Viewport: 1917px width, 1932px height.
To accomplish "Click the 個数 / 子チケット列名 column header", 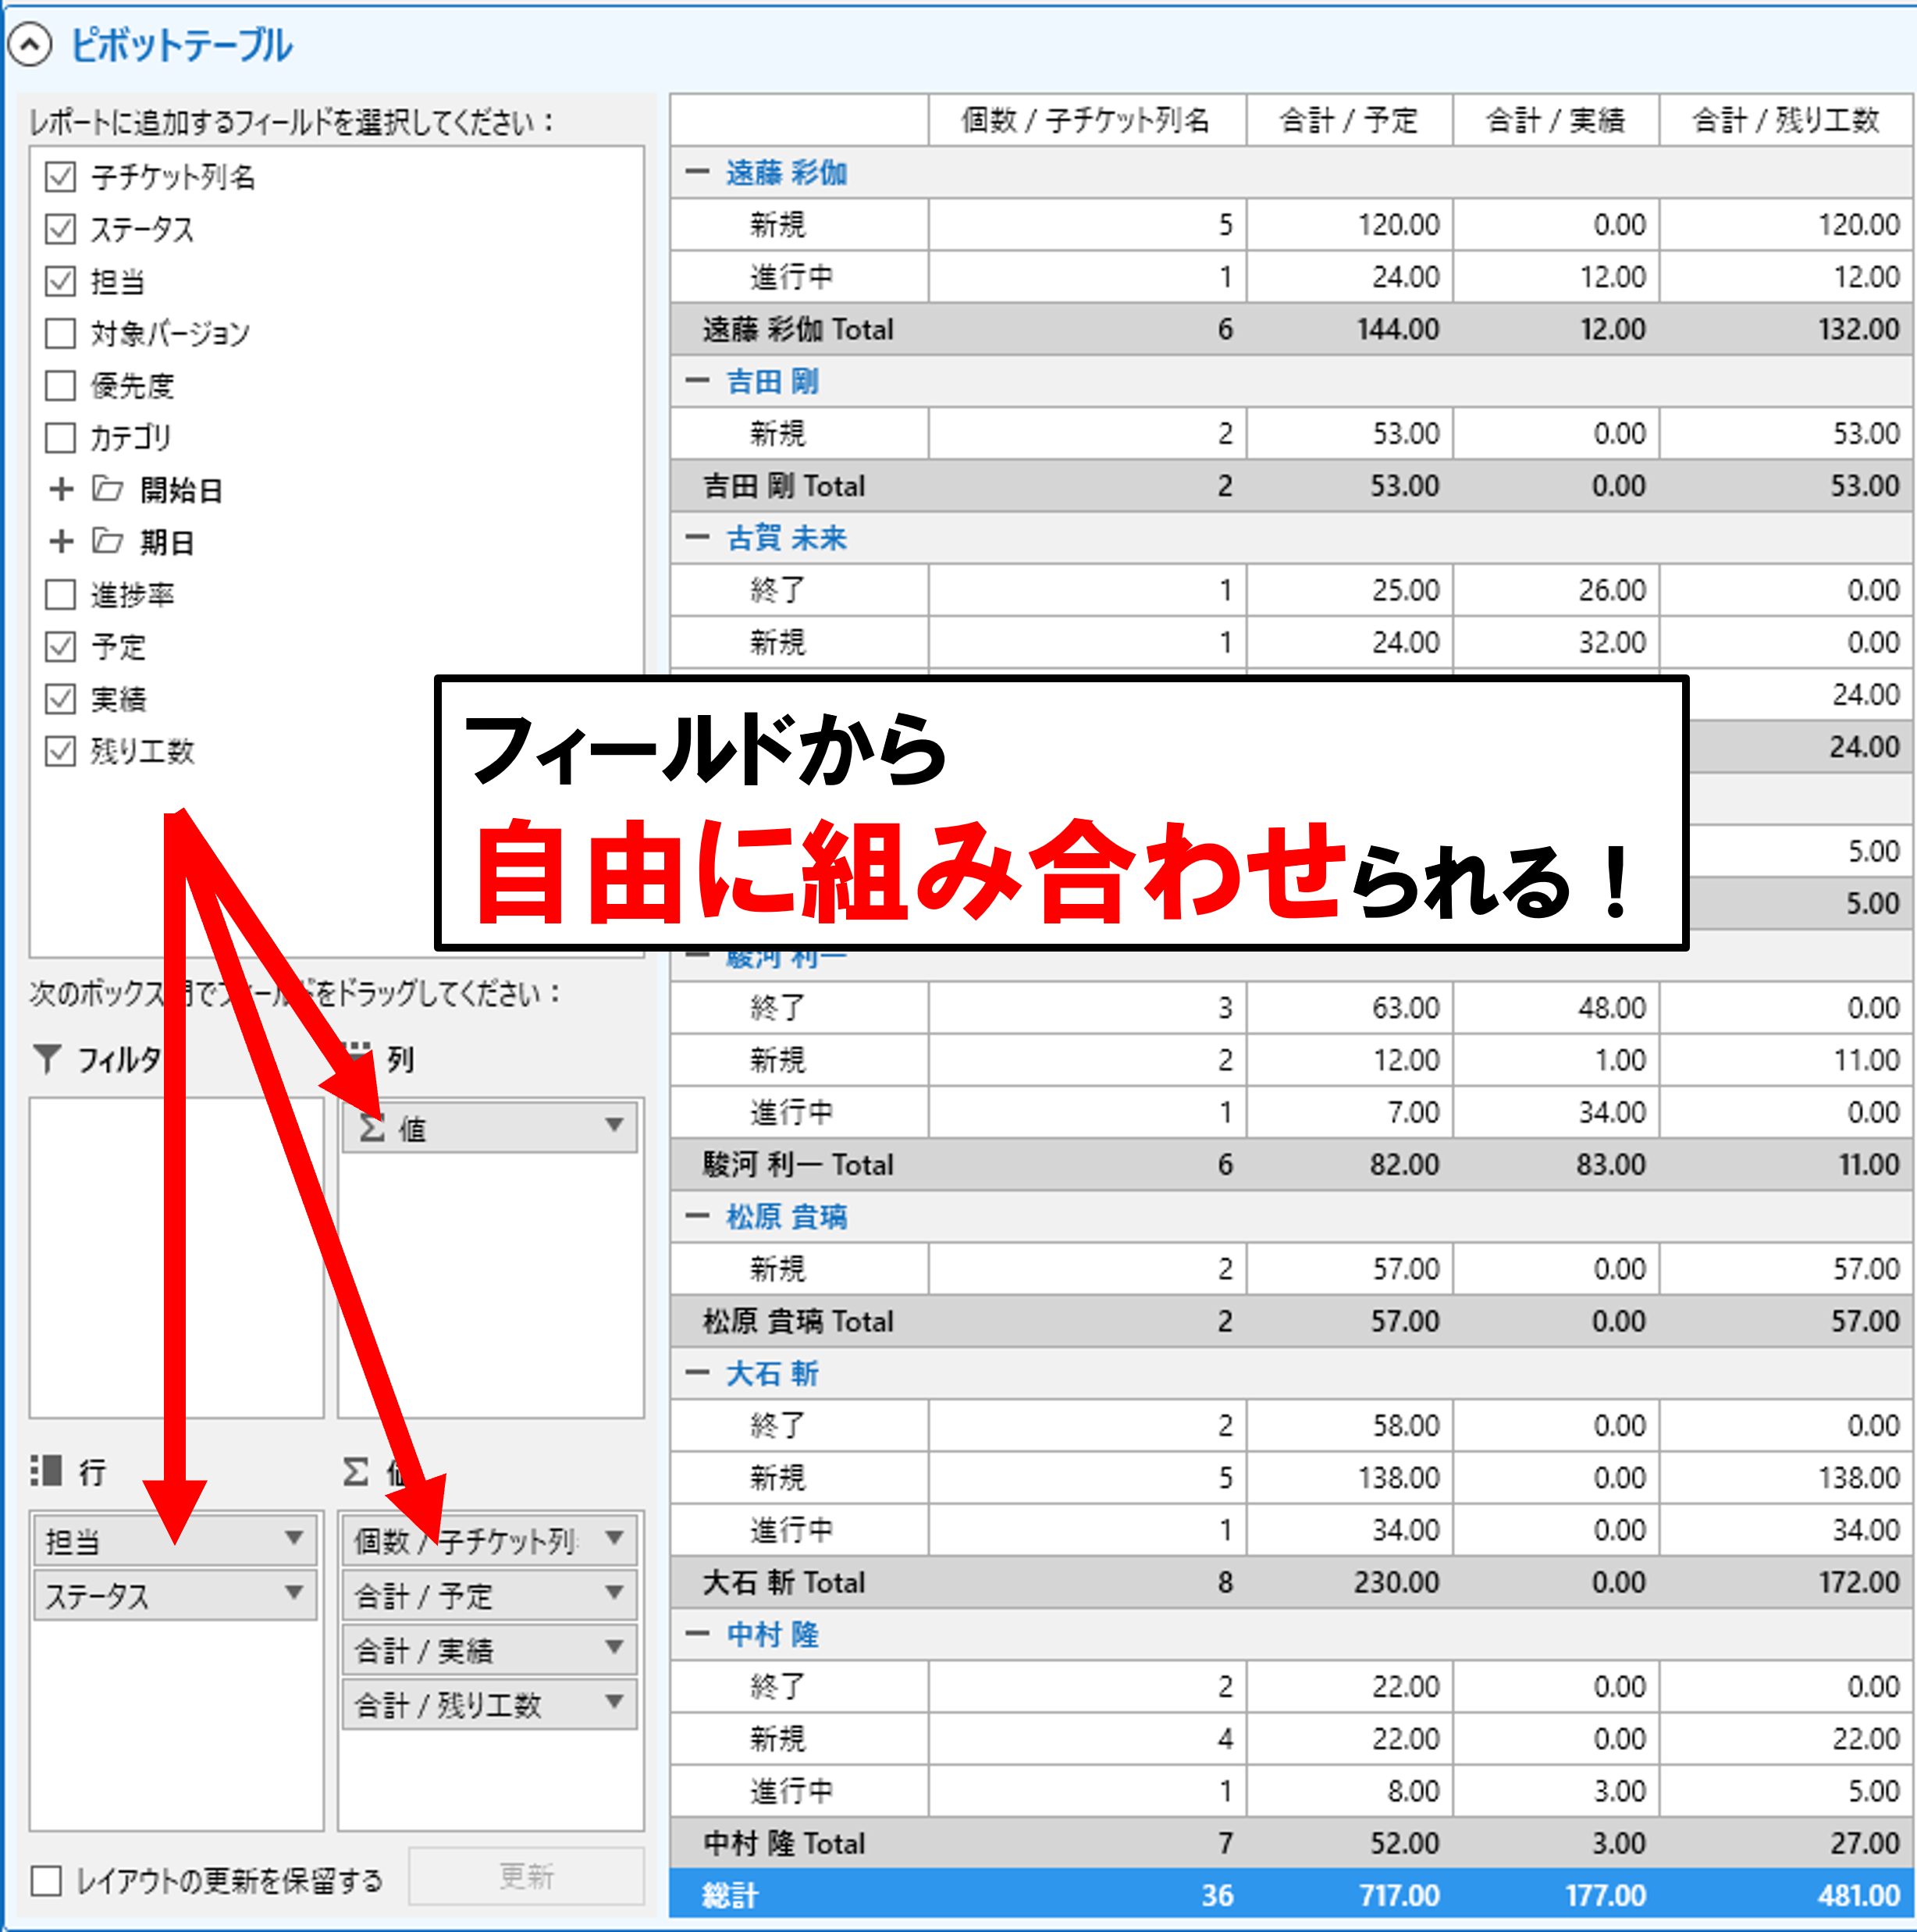I will coord(1086,121).
